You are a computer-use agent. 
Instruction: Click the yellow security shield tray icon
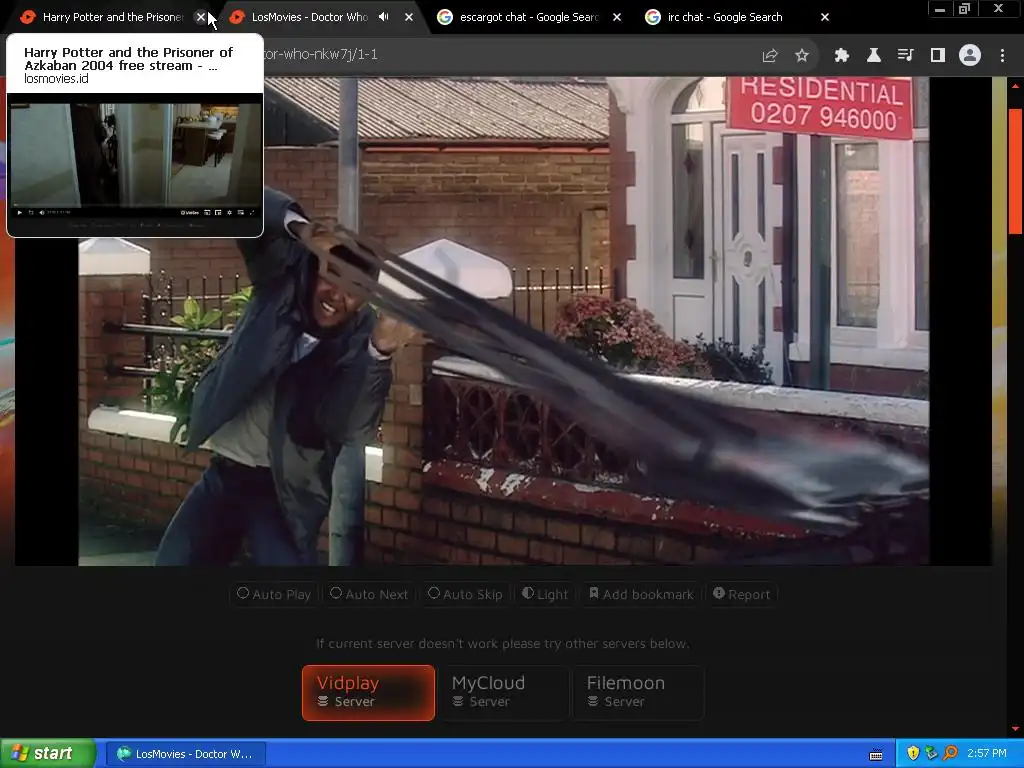[x=913, y=754]
